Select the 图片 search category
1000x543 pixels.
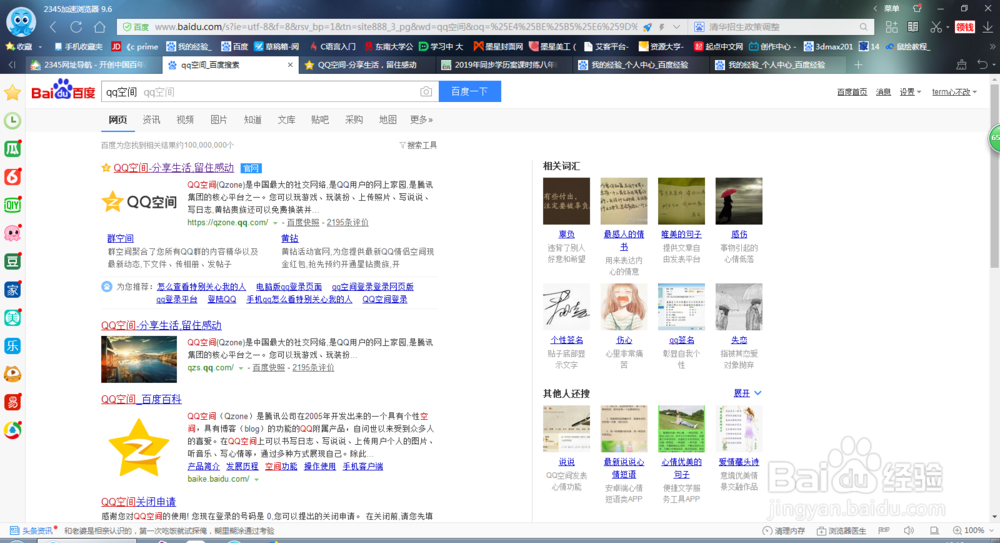(x=219, y=119)
